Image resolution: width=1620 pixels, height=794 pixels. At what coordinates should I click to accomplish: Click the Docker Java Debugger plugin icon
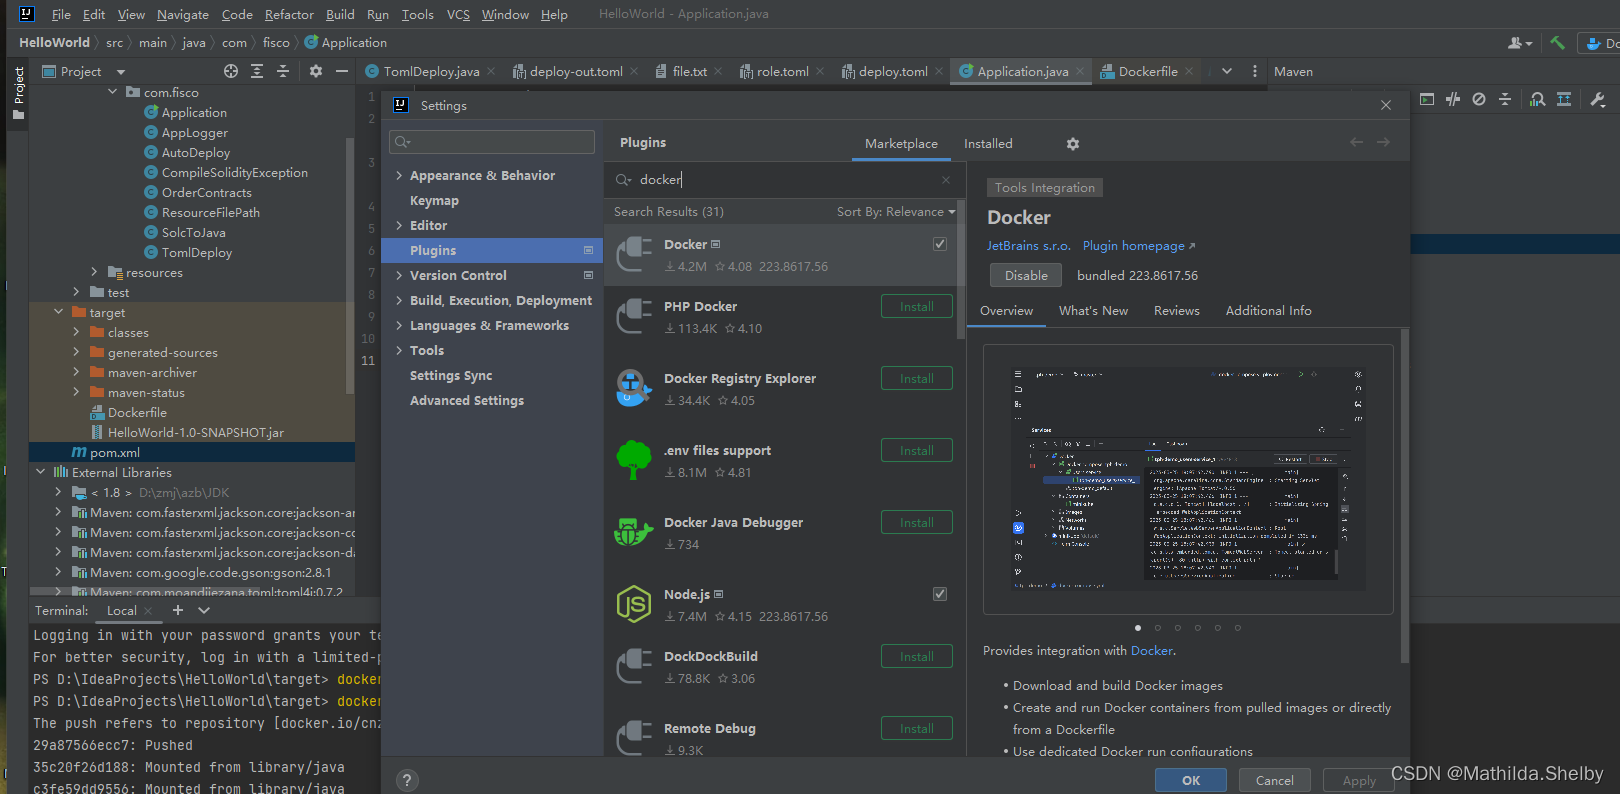coord(634,532)
